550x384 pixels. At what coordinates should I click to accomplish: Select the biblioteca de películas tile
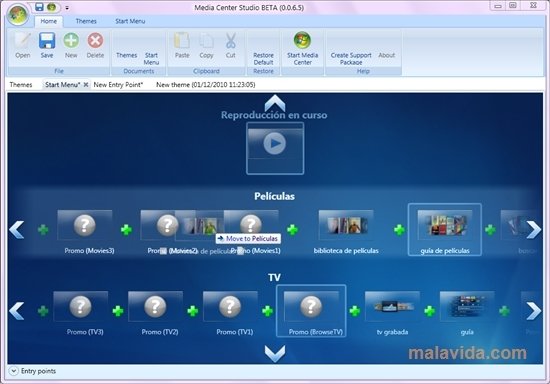346,226
